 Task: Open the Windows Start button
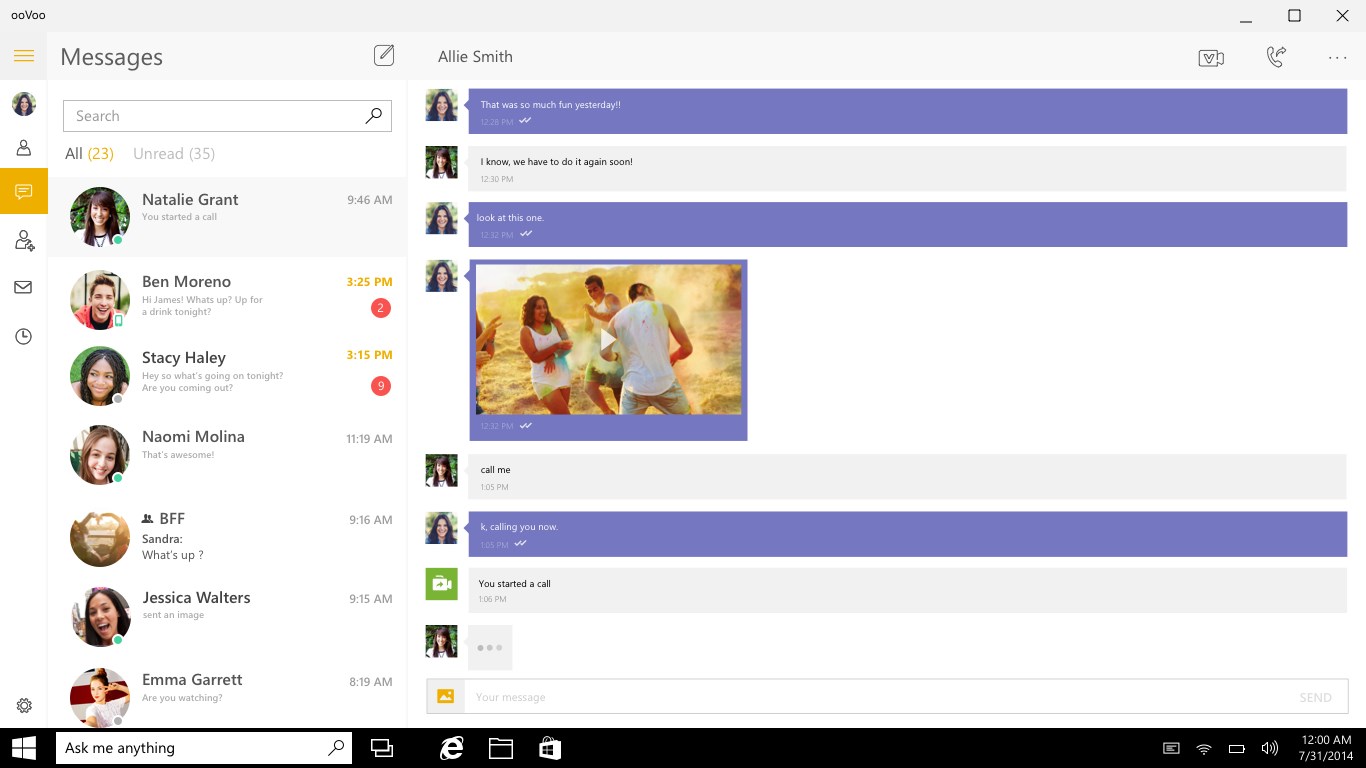pos(24,748)
